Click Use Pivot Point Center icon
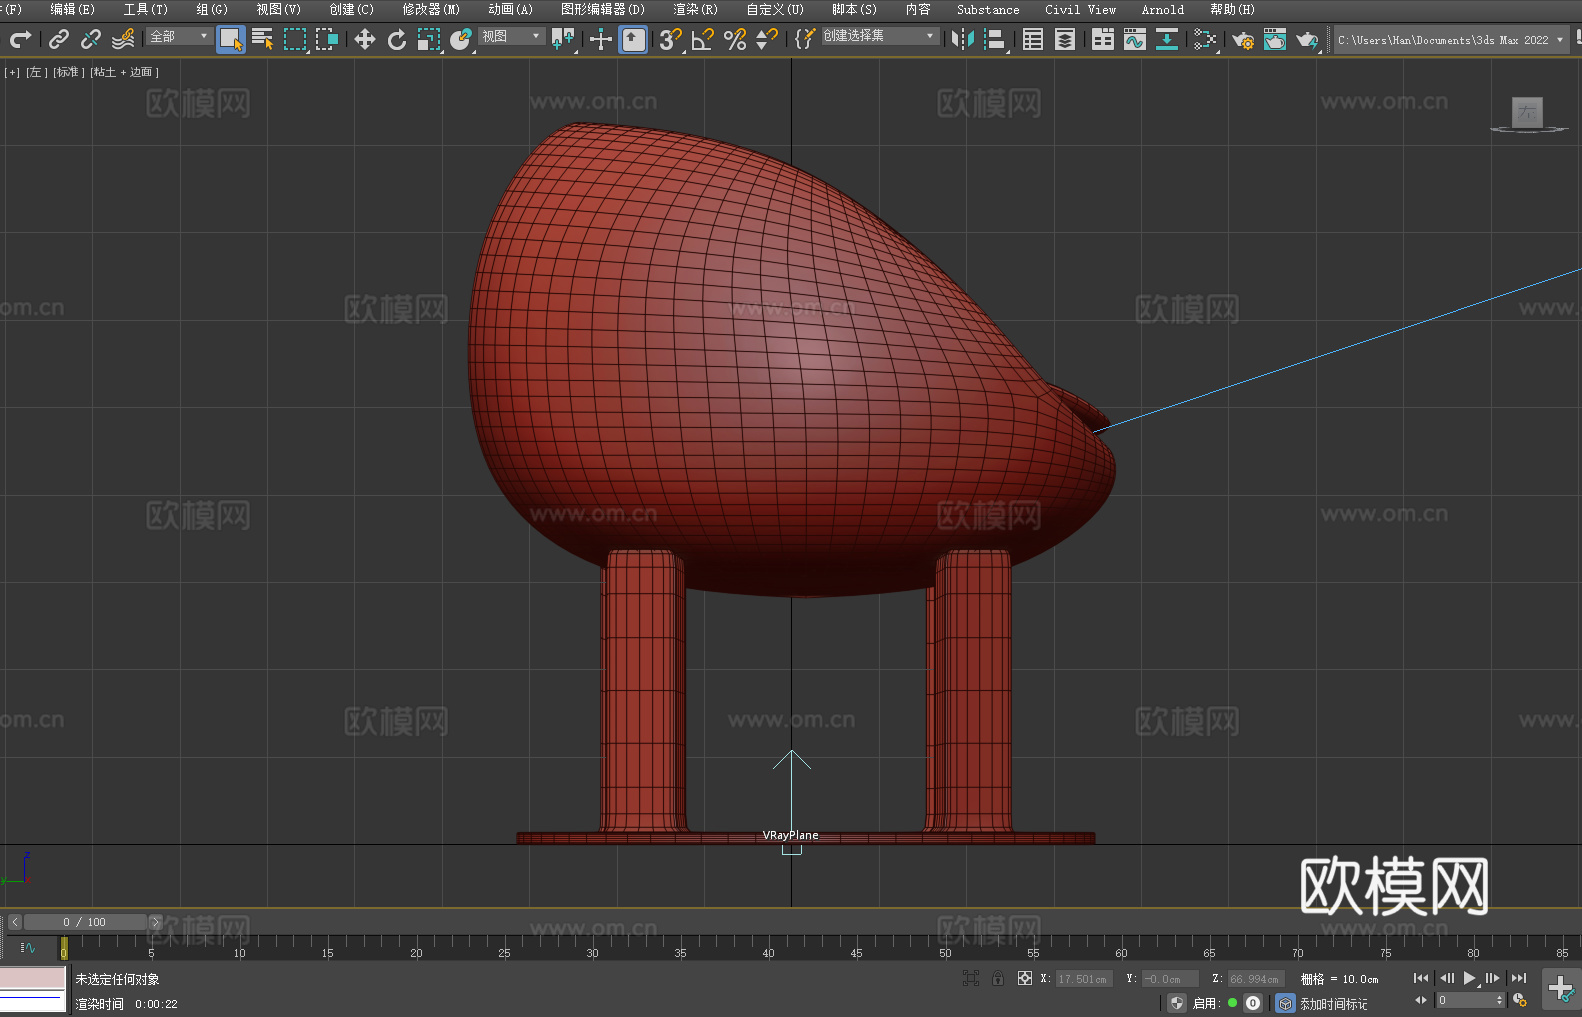Viewport: 1582px width, 1017px height. [563, 39]
